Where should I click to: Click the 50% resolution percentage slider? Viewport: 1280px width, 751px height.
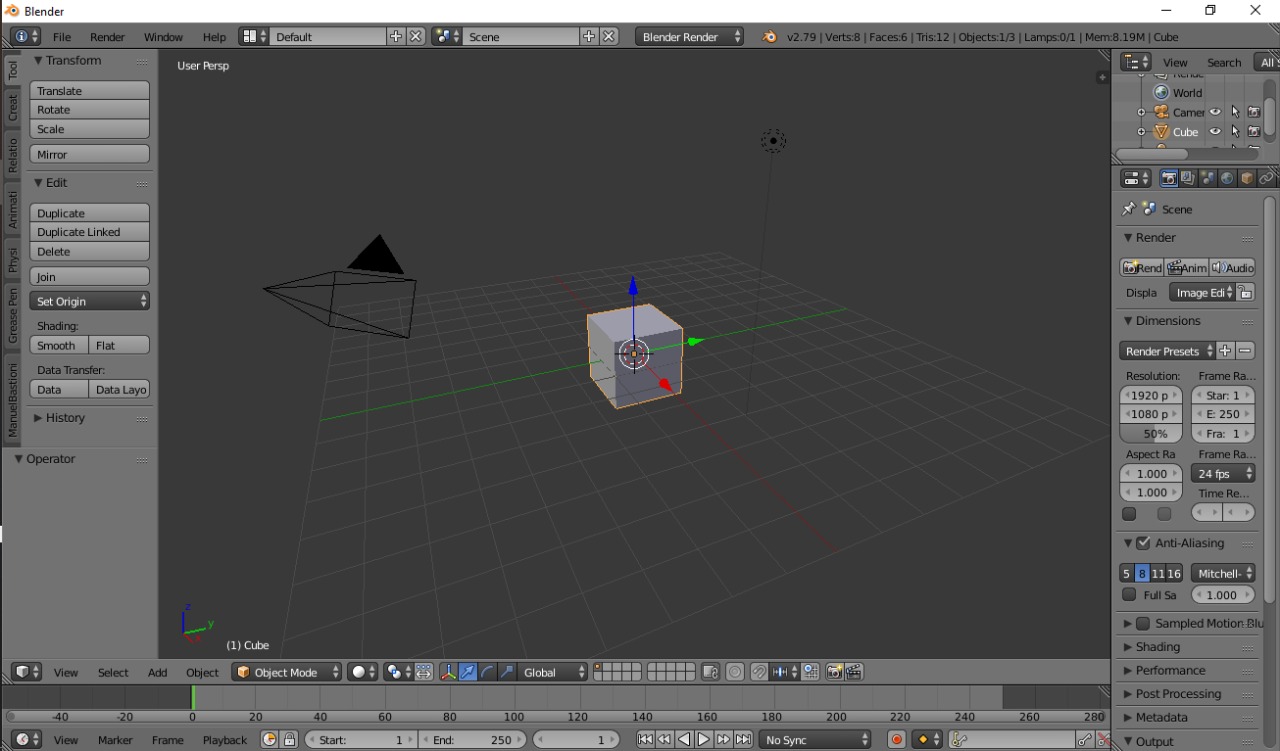click(1151, 434)
